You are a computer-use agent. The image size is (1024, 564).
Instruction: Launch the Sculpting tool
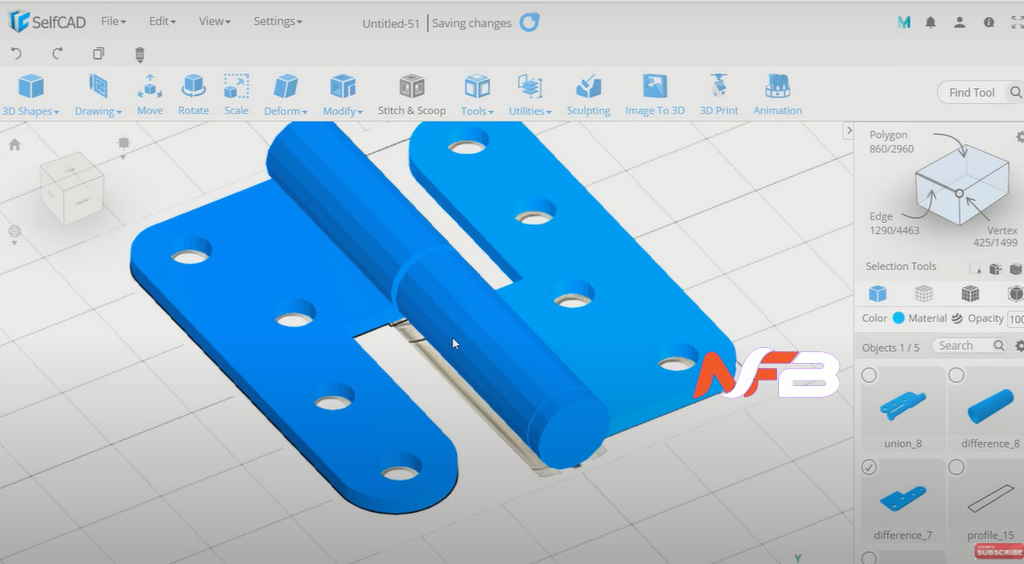point(588,95)
